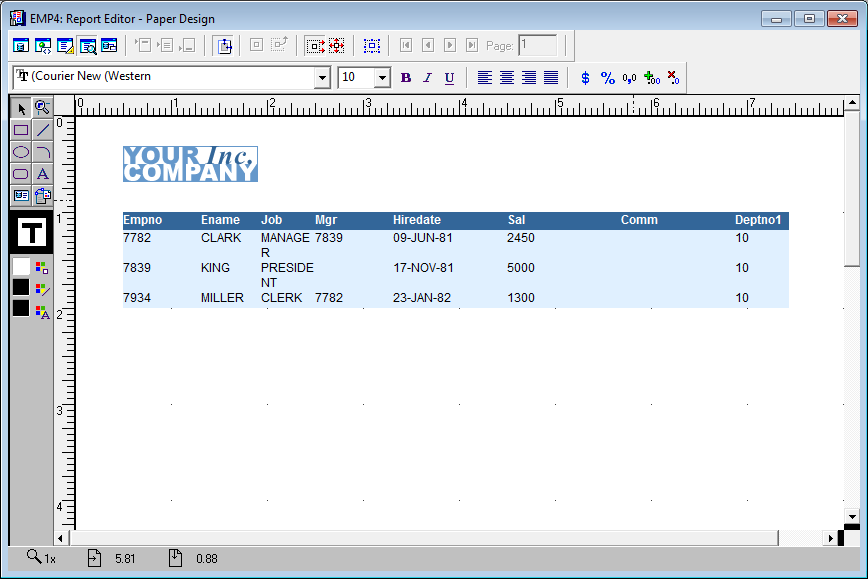Click the Select Parent Frame icon
The image size is (868, 579).
click(x=371, y=45)
